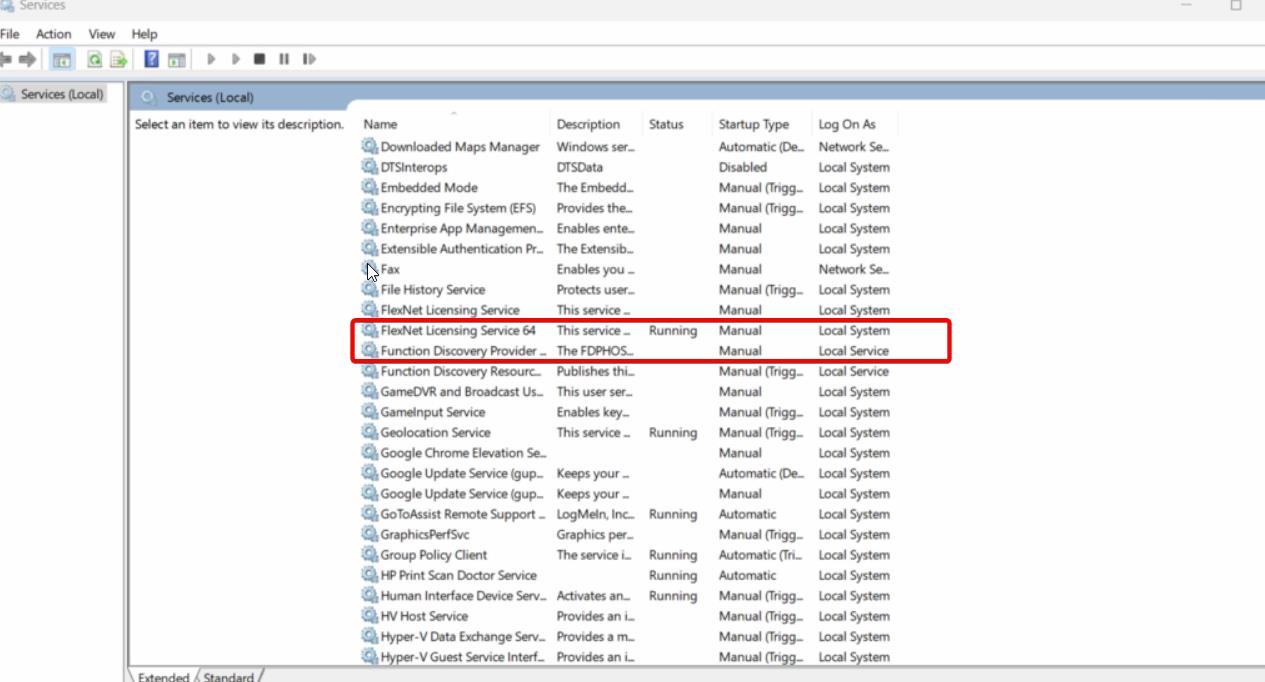Viewport: 1265px width, 682px height.
Task: Click the gear icon beside Encrypting File System (EFS)
Action: click(370, 208)
